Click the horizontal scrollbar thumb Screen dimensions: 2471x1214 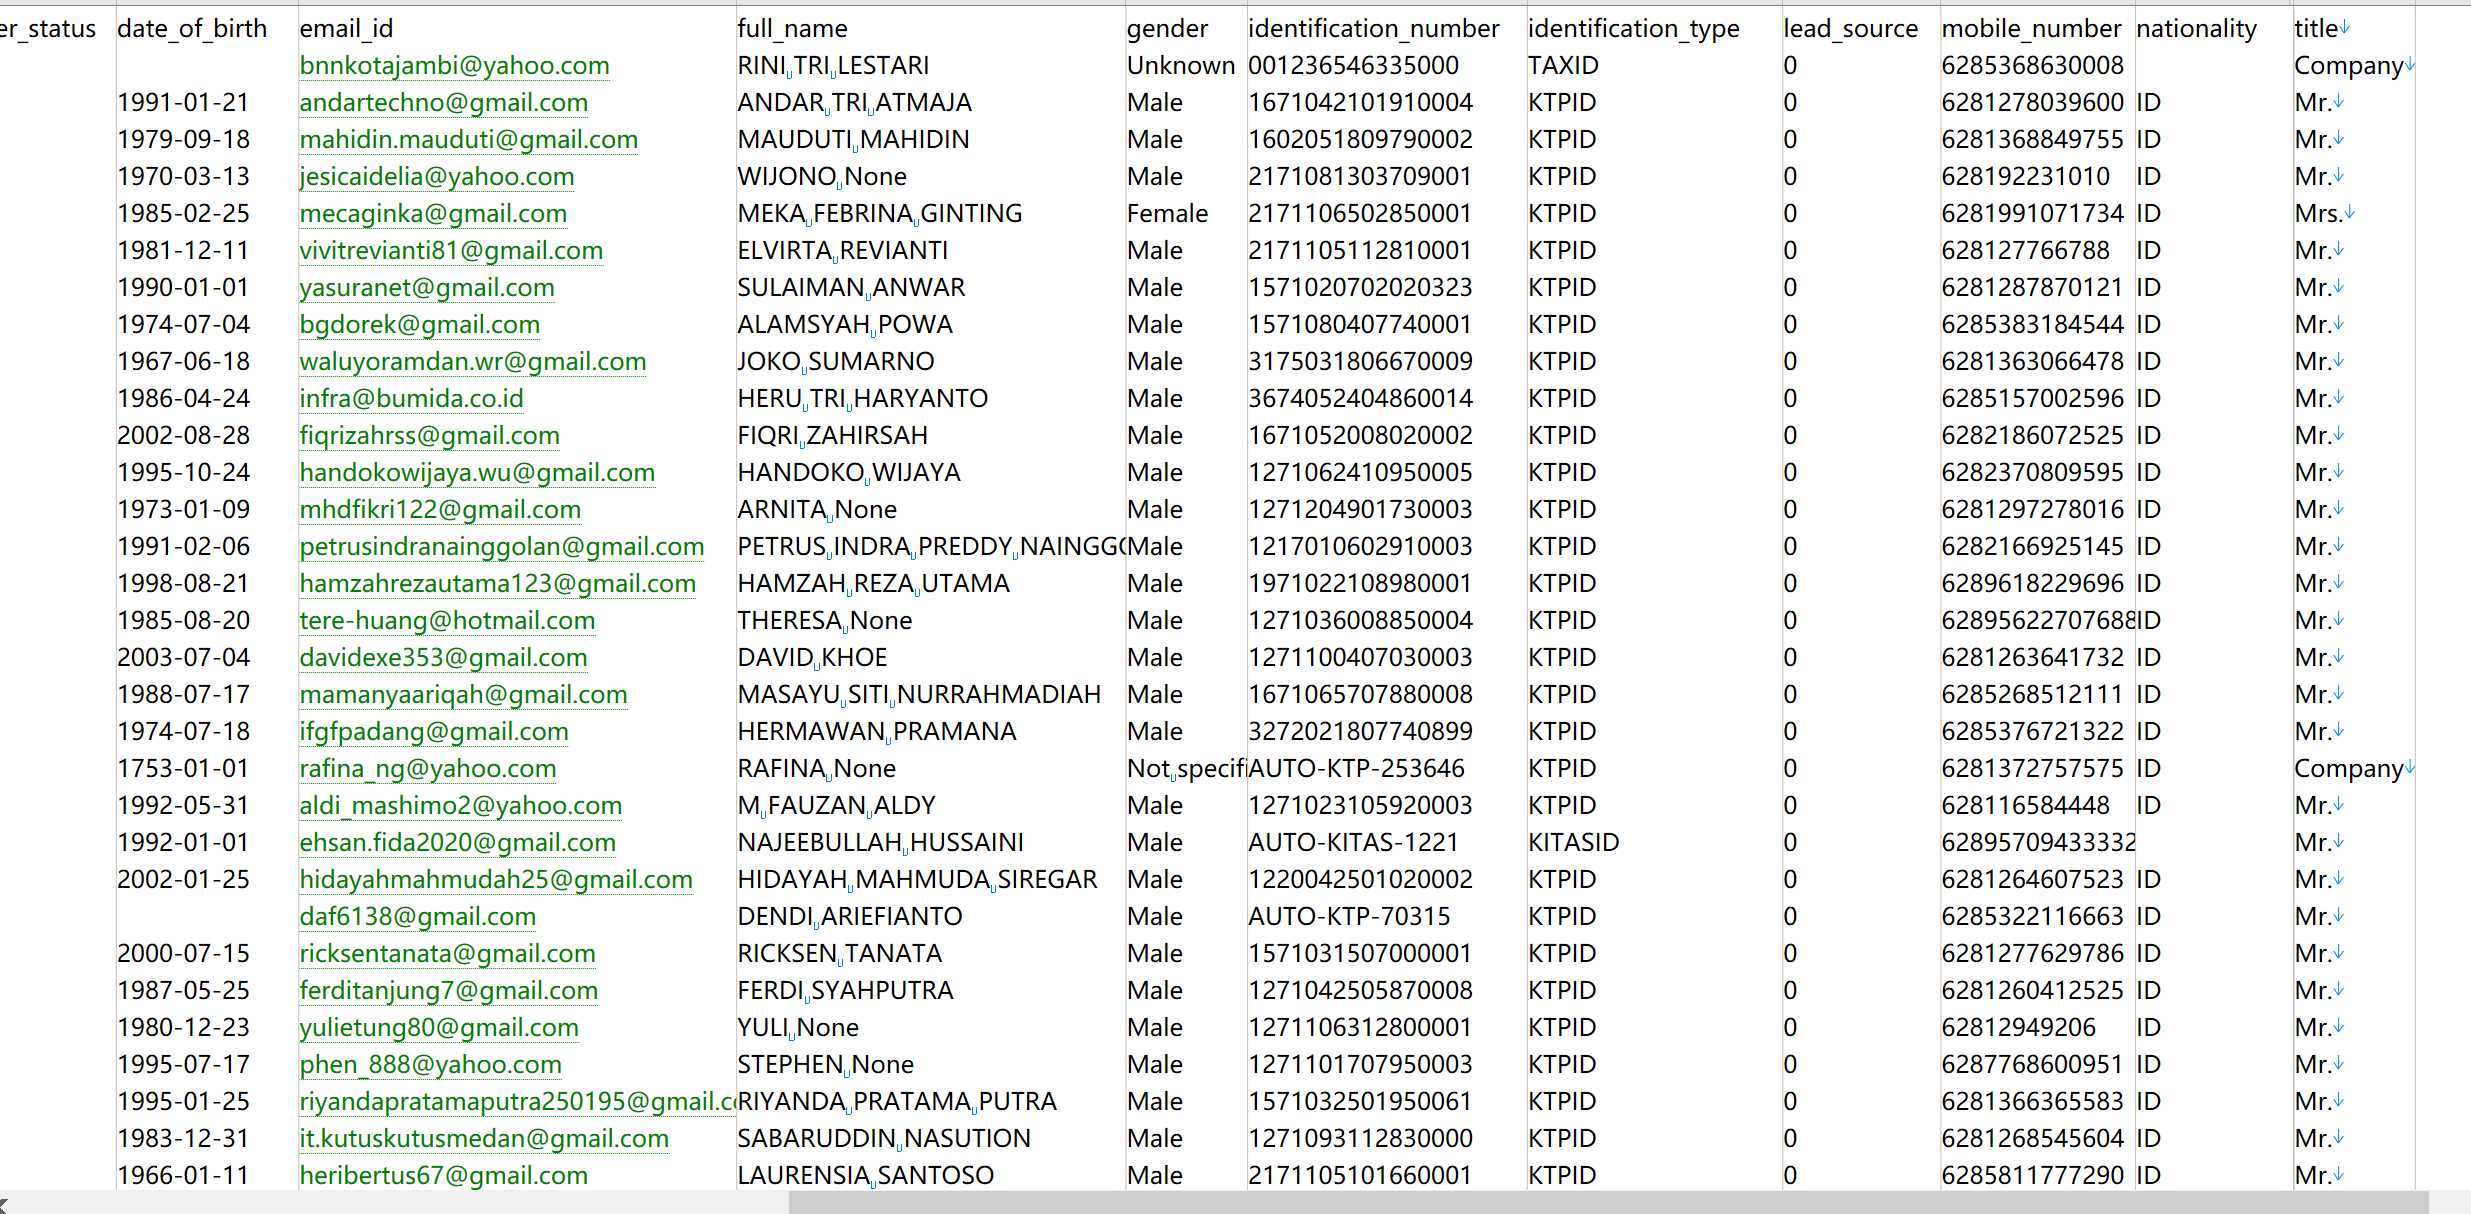pos(1608,1202)
